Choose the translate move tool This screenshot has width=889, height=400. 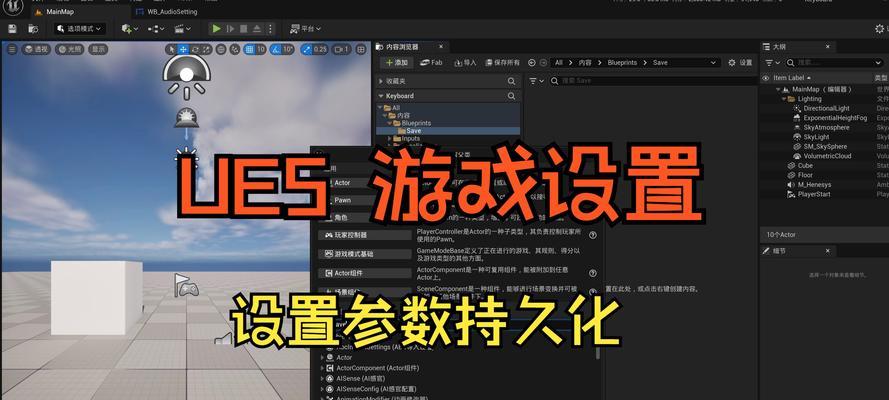183,49
